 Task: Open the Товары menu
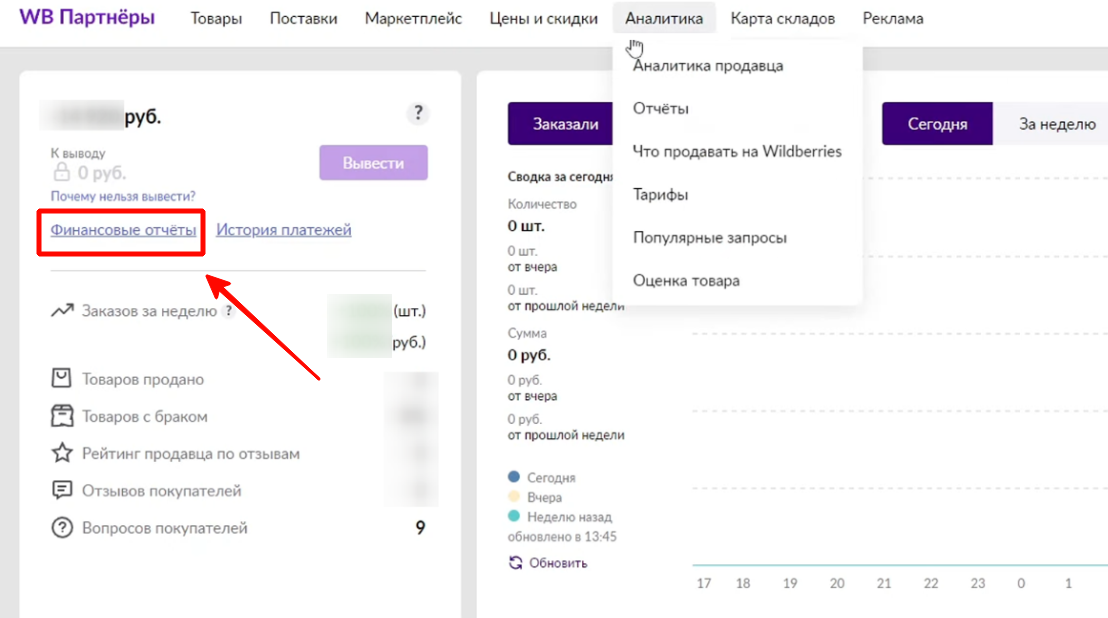click(x=216, y=18)
